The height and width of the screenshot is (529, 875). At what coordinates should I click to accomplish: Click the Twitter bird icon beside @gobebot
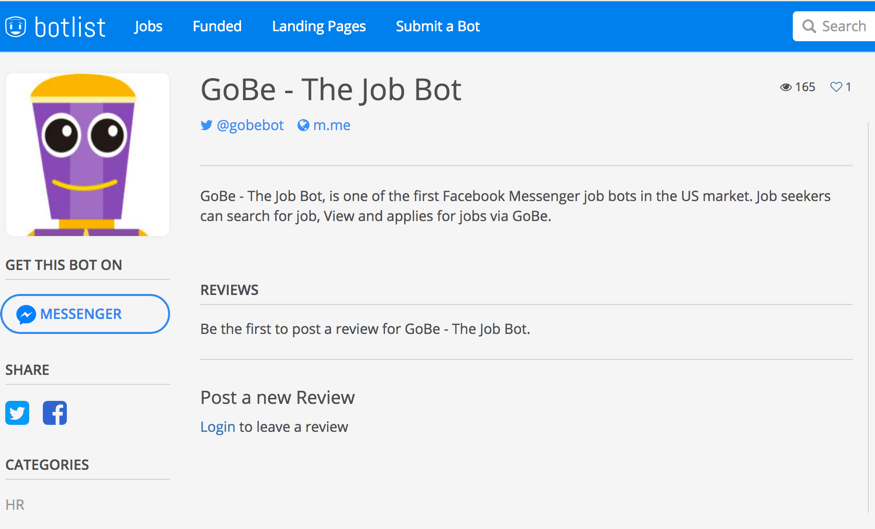(x=206, y=125)
